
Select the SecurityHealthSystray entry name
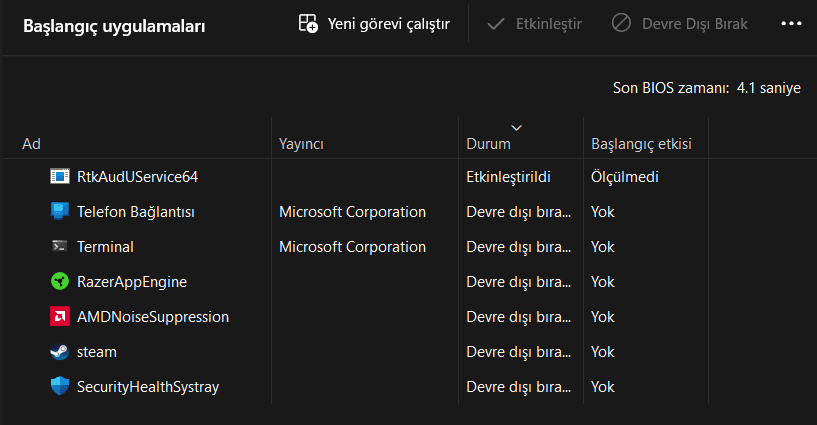pyautogui.click(x=148, y=386)
